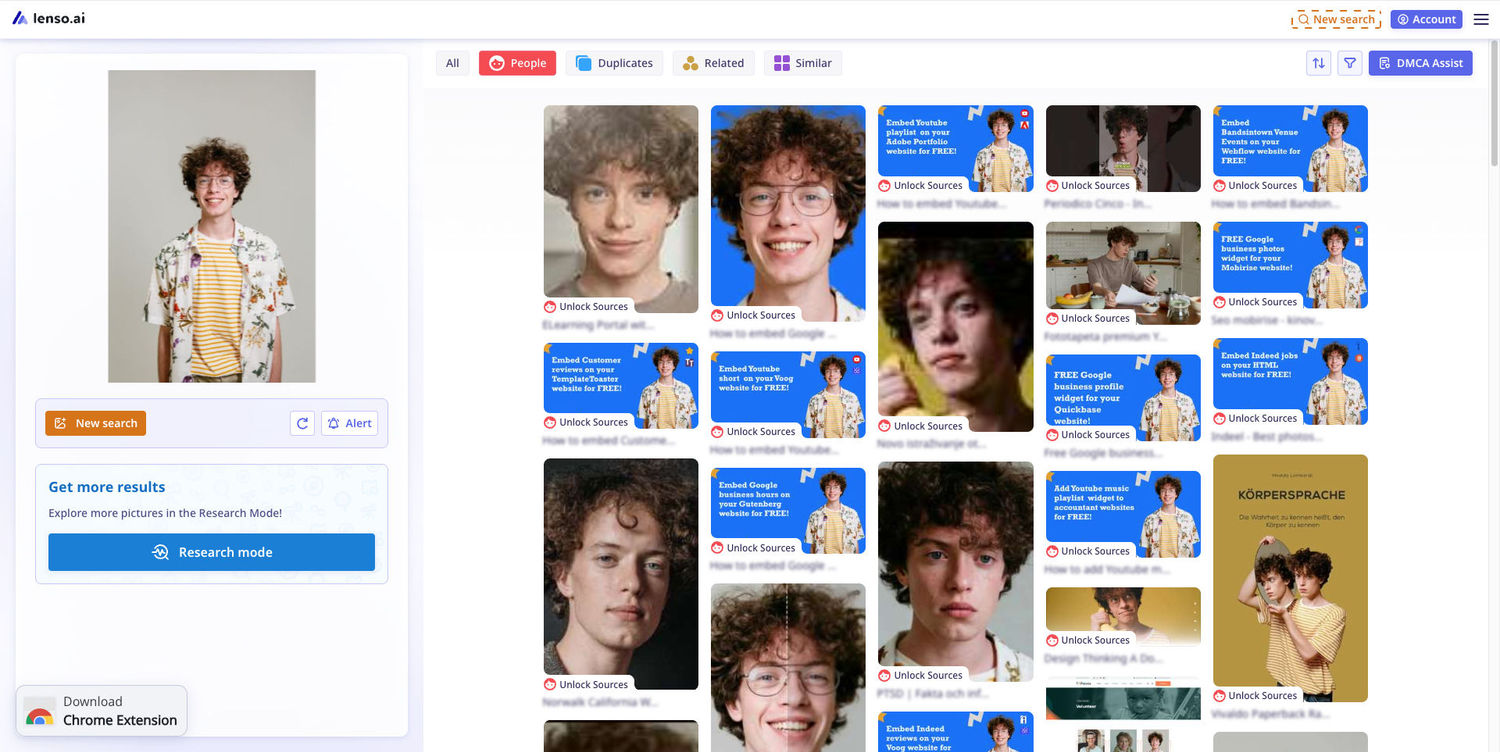Click the 'Explore more pictures in the Research Mode!' text
Image resolution: width=1500 pixels, height=752 pixels.
pyautogui.click(x=165, y=513)
